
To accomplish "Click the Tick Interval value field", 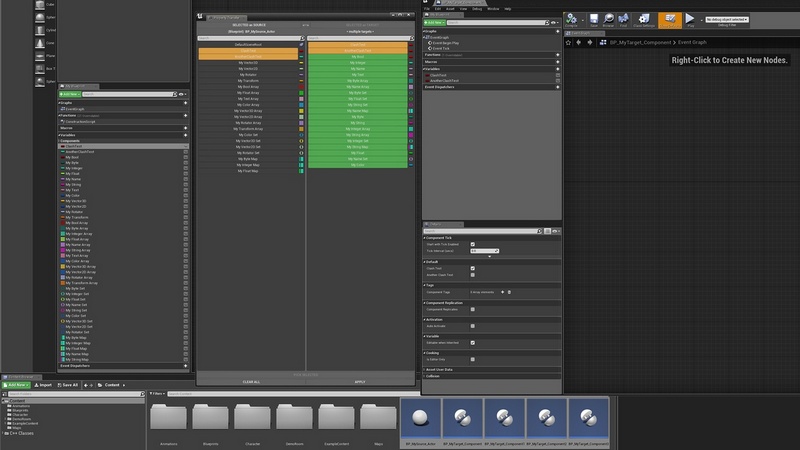I will (x=482, y=251).
